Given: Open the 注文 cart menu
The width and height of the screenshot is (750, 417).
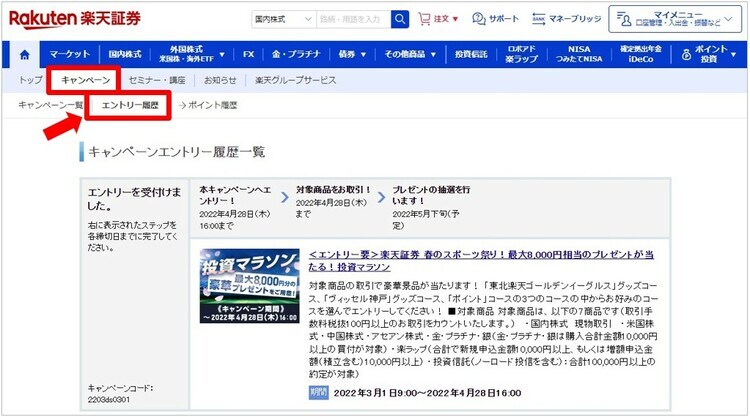Looking at the screenshot, I should click(438, 19).
